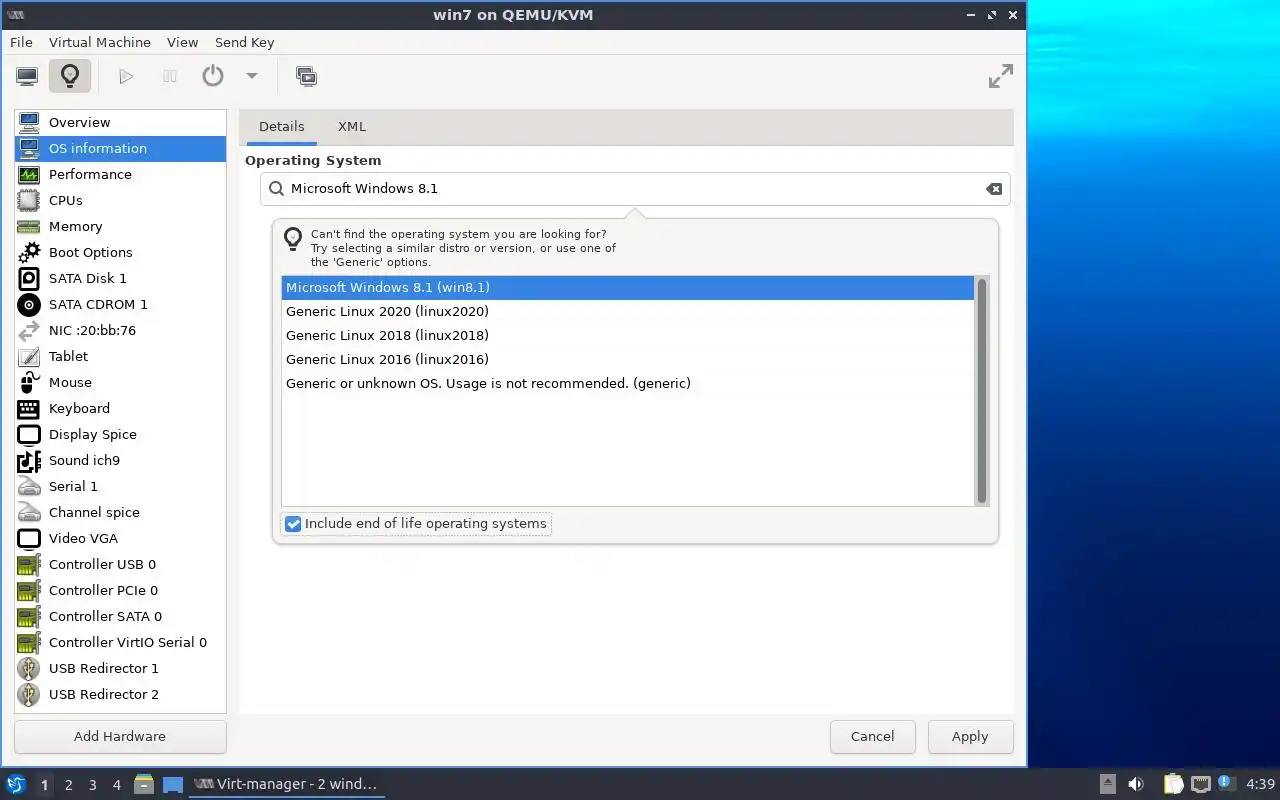Switch to fullscreen with arrows icon
The width and height of the screenshot is (1280, 800).
pos(1001,76)
